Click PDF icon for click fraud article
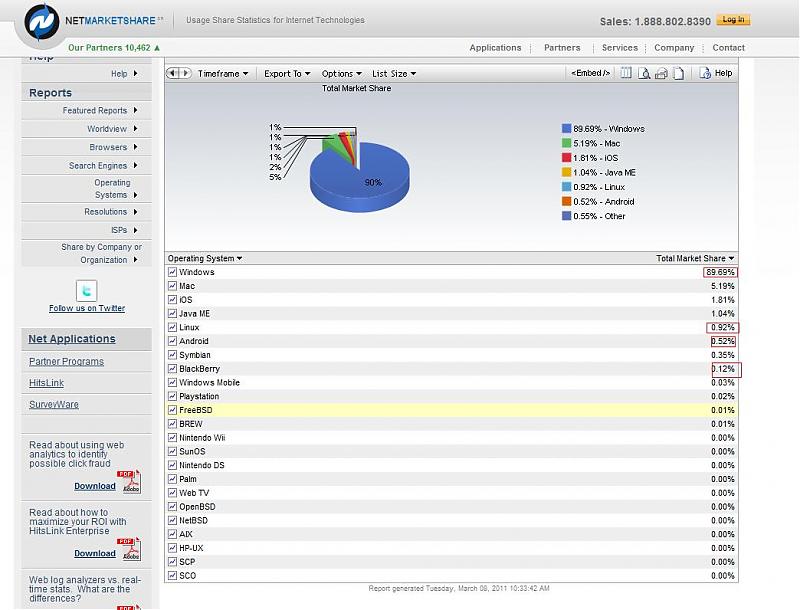800x610 pixels. pos(130,481)
